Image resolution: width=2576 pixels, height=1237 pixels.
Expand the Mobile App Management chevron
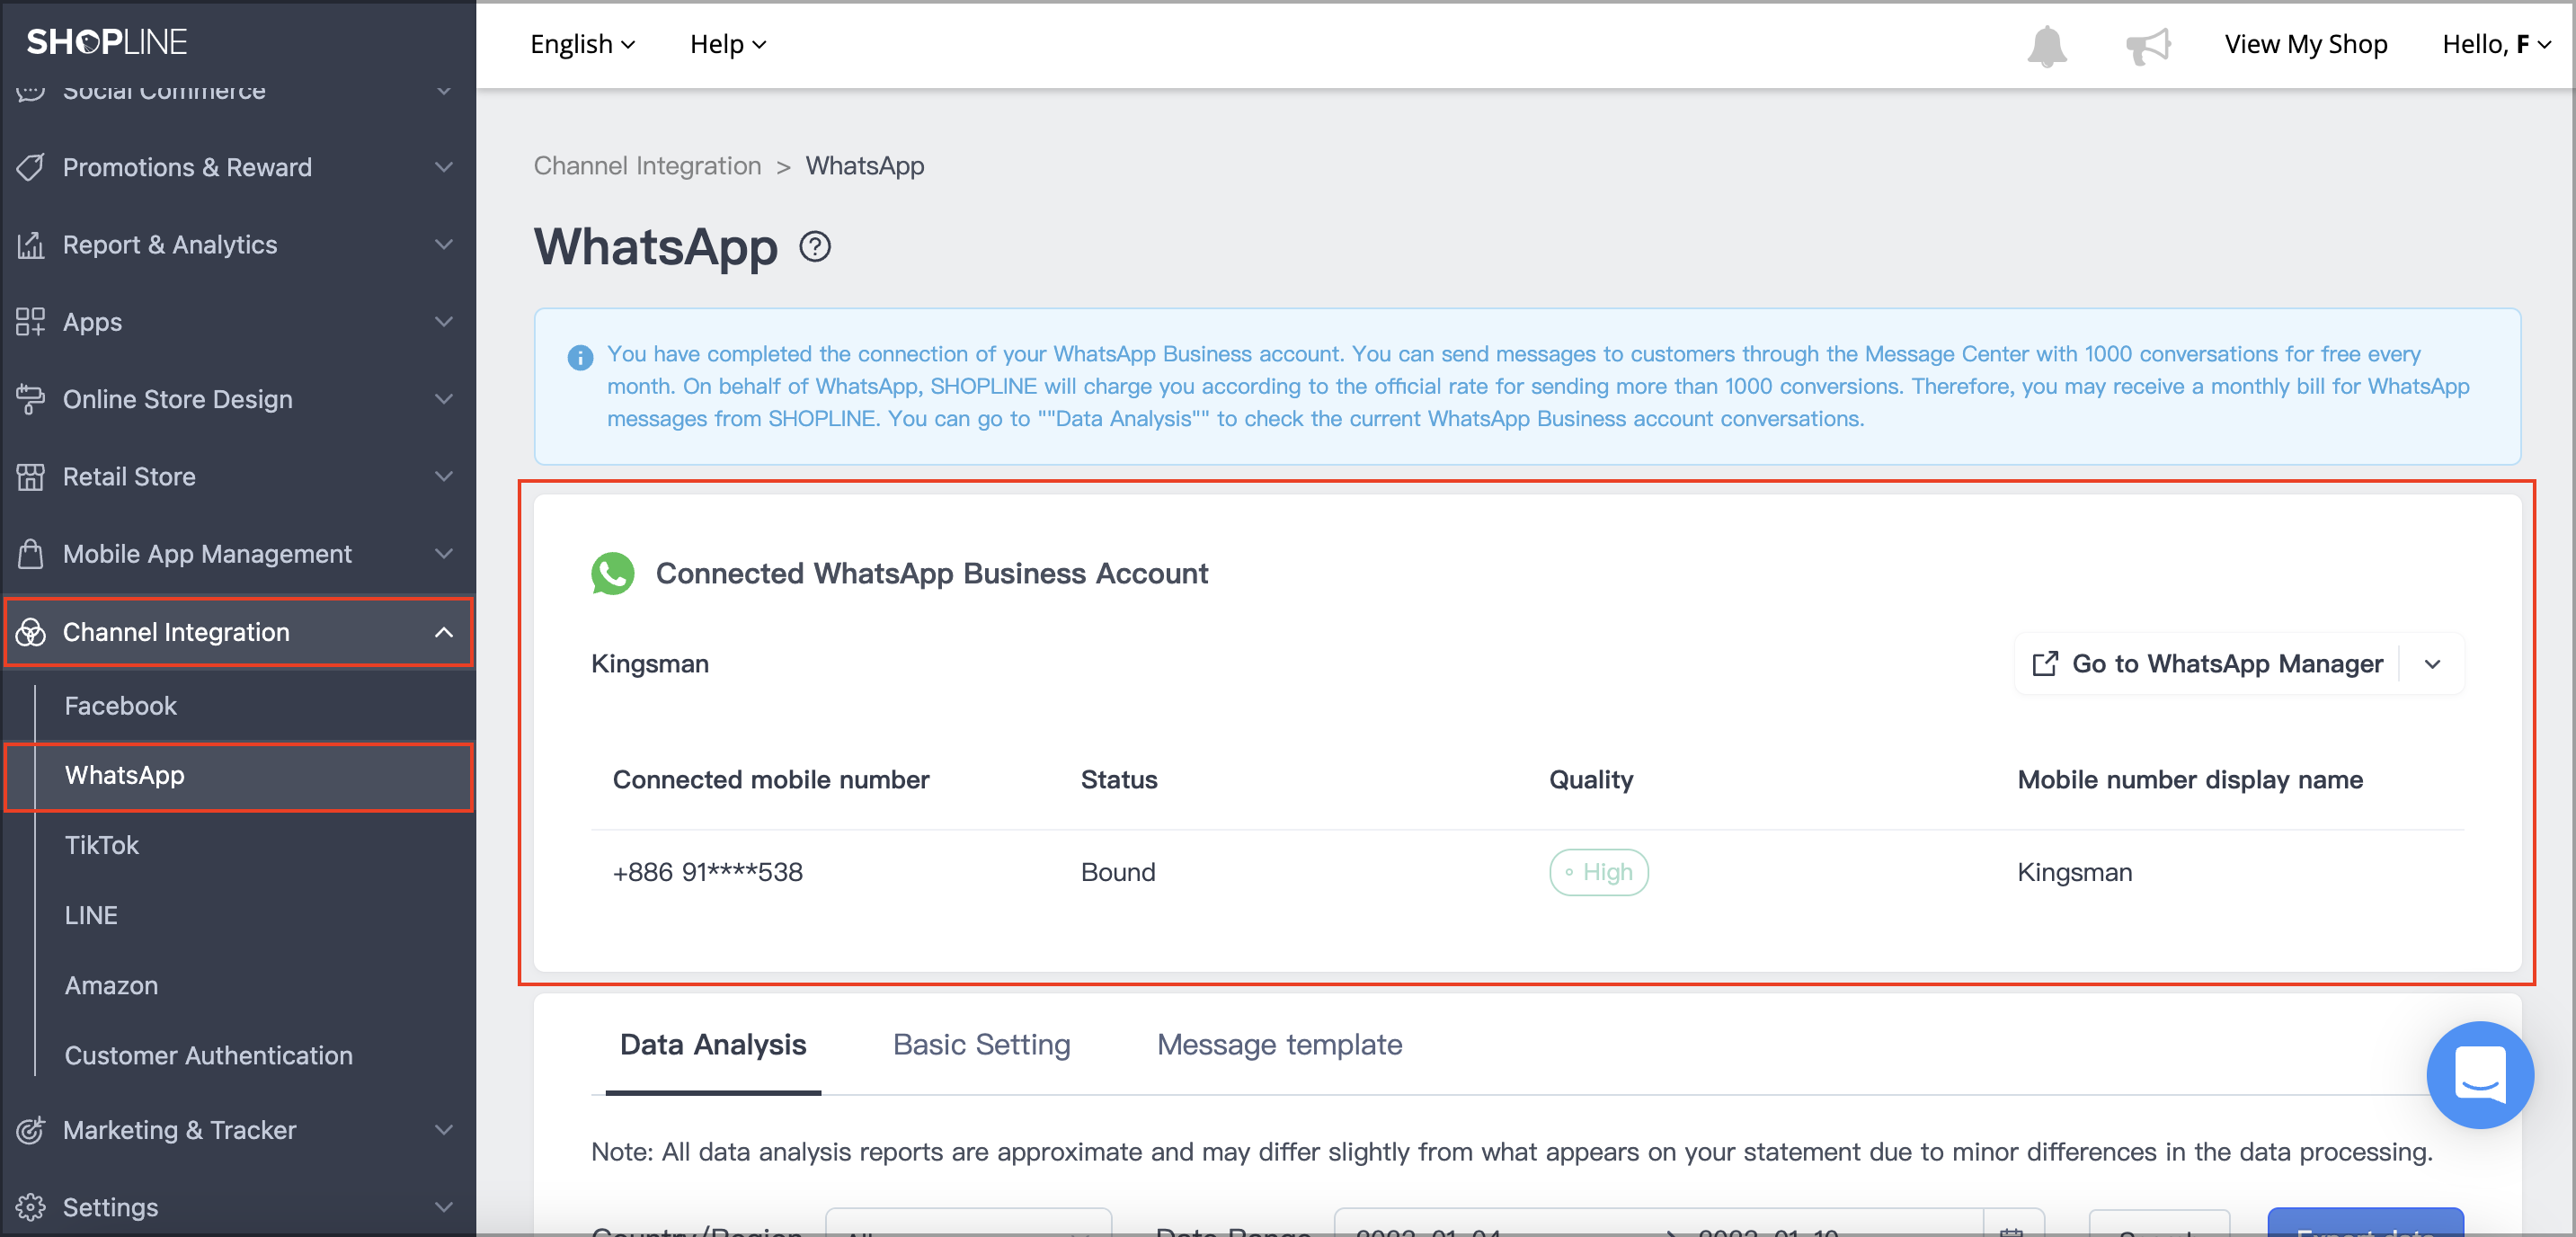tap(444, 553)
